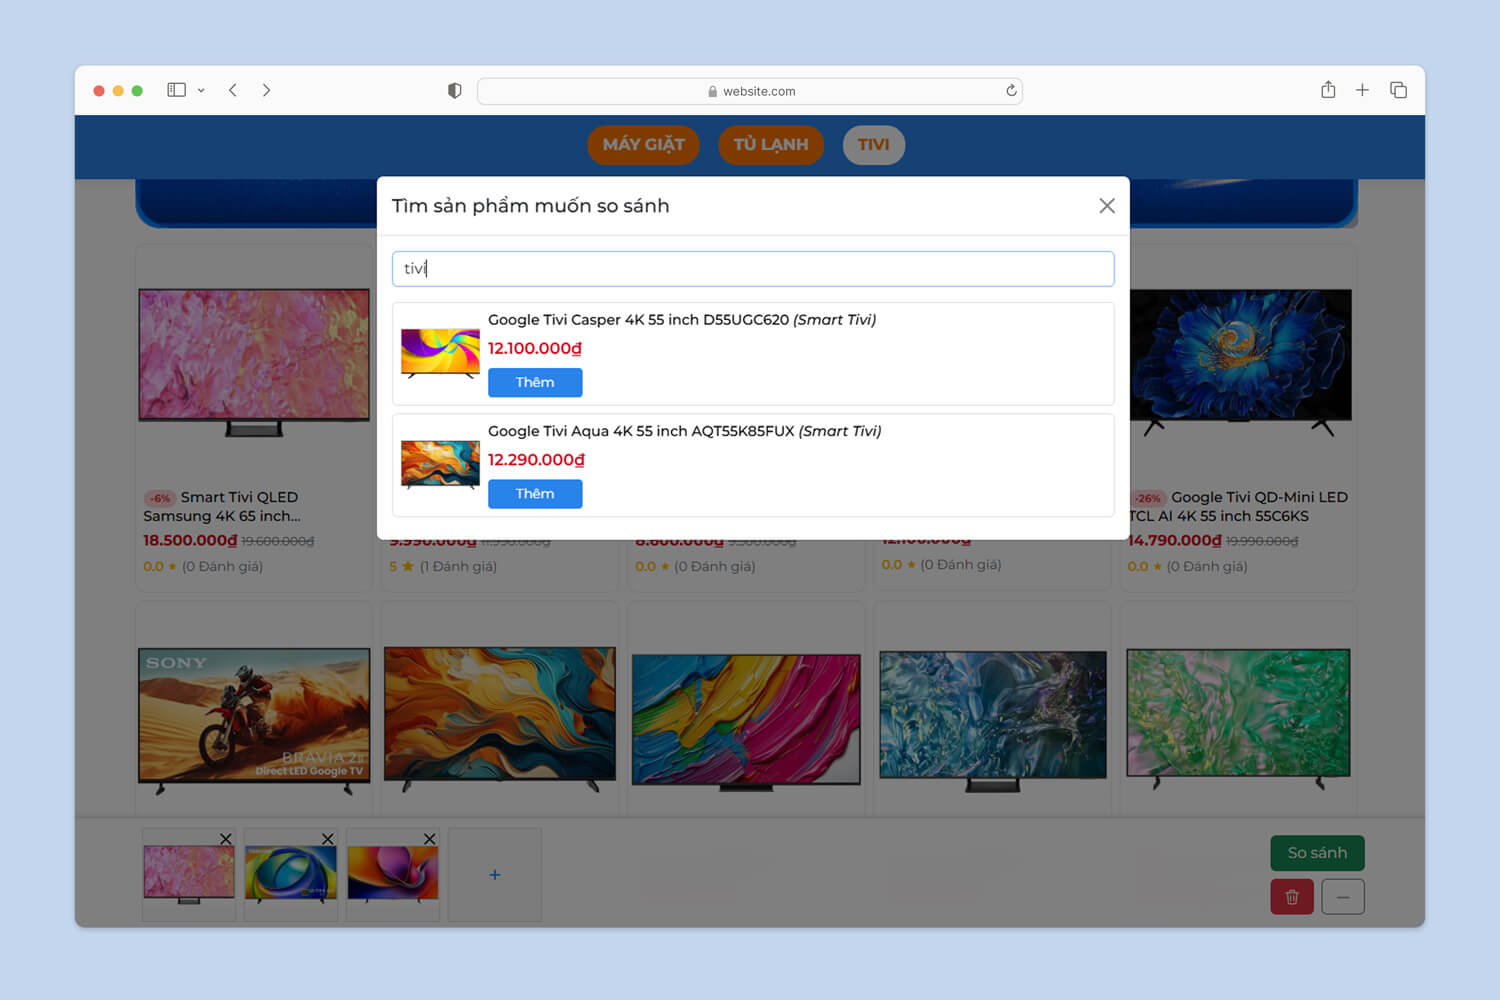
Task: Close the product comparison search dialog
Action: tap(1107, 206)
